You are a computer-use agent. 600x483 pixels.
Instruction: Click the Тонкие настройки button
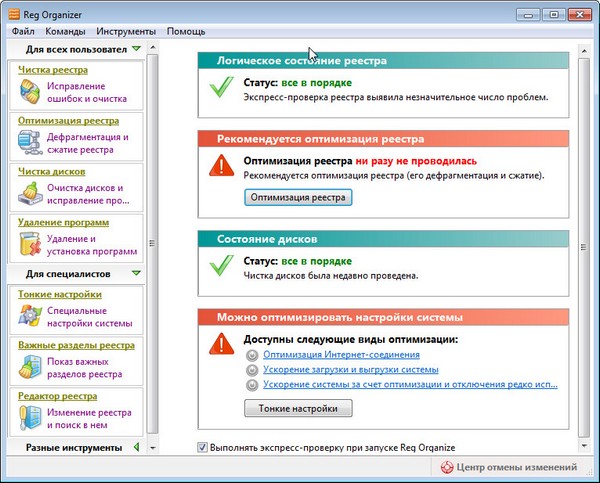tap(298, 408)
